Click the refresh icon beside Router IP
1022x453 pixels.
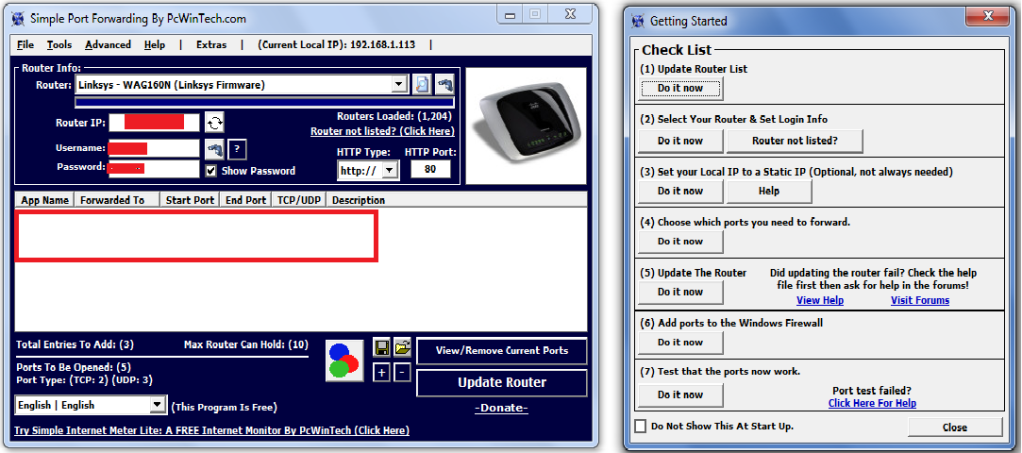(215, 123)
